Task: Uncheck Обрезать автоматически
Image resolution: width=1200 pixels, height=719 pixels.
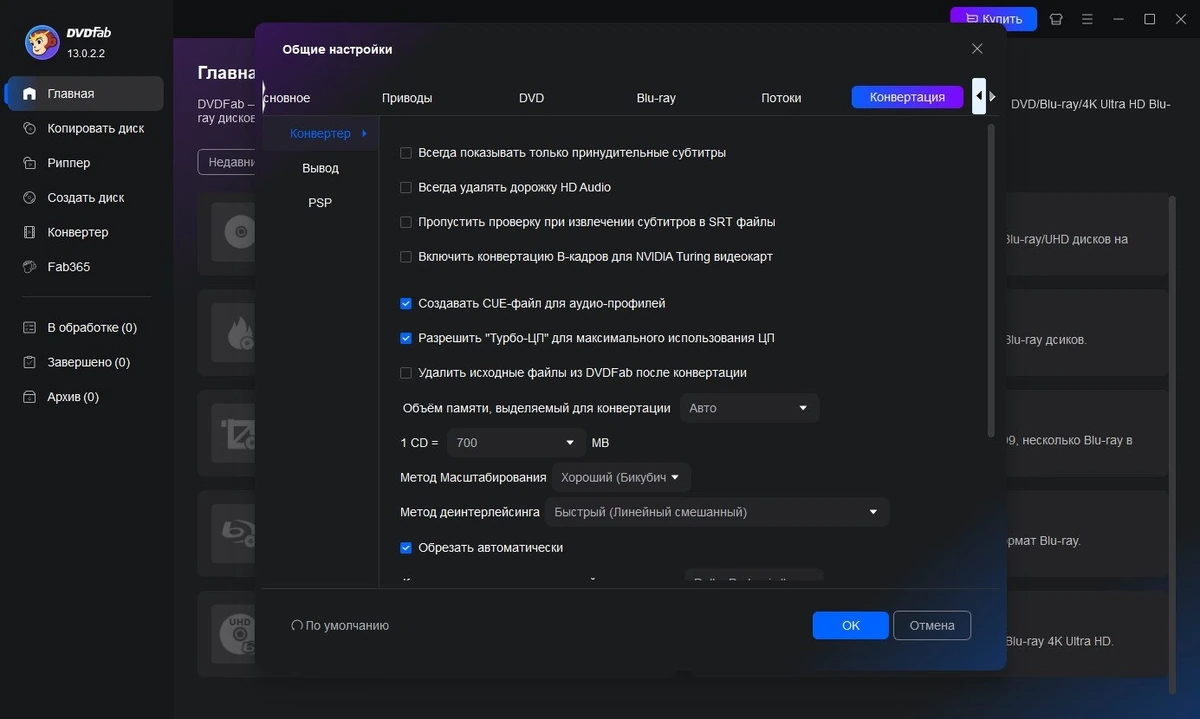Action: [406, 548]
